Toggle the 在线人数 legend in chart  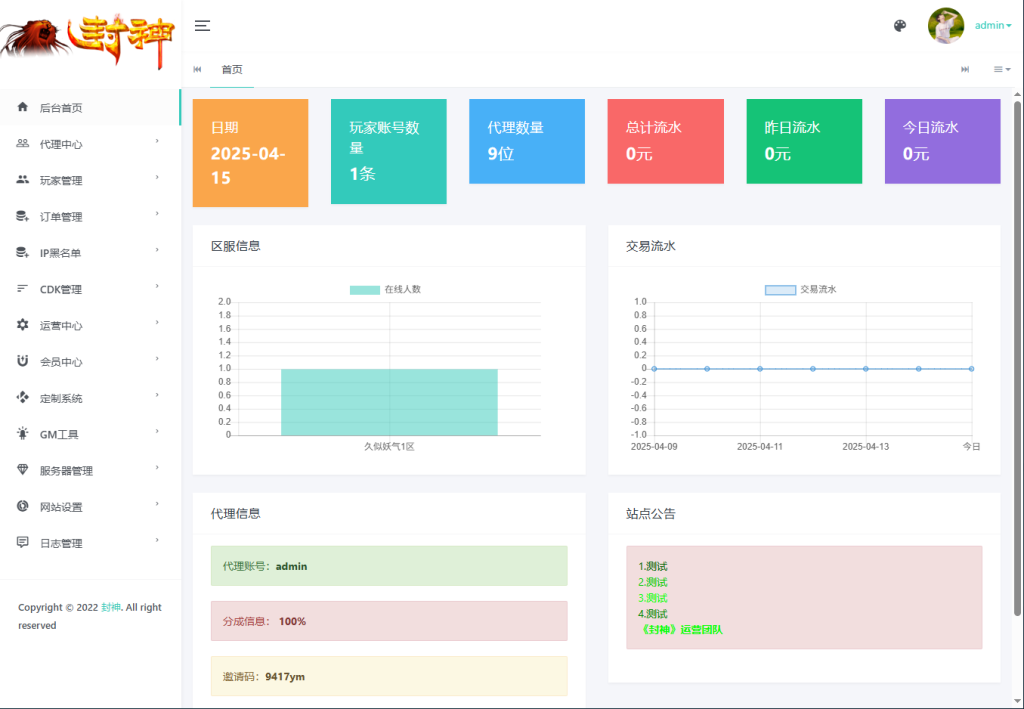point(385,290)
